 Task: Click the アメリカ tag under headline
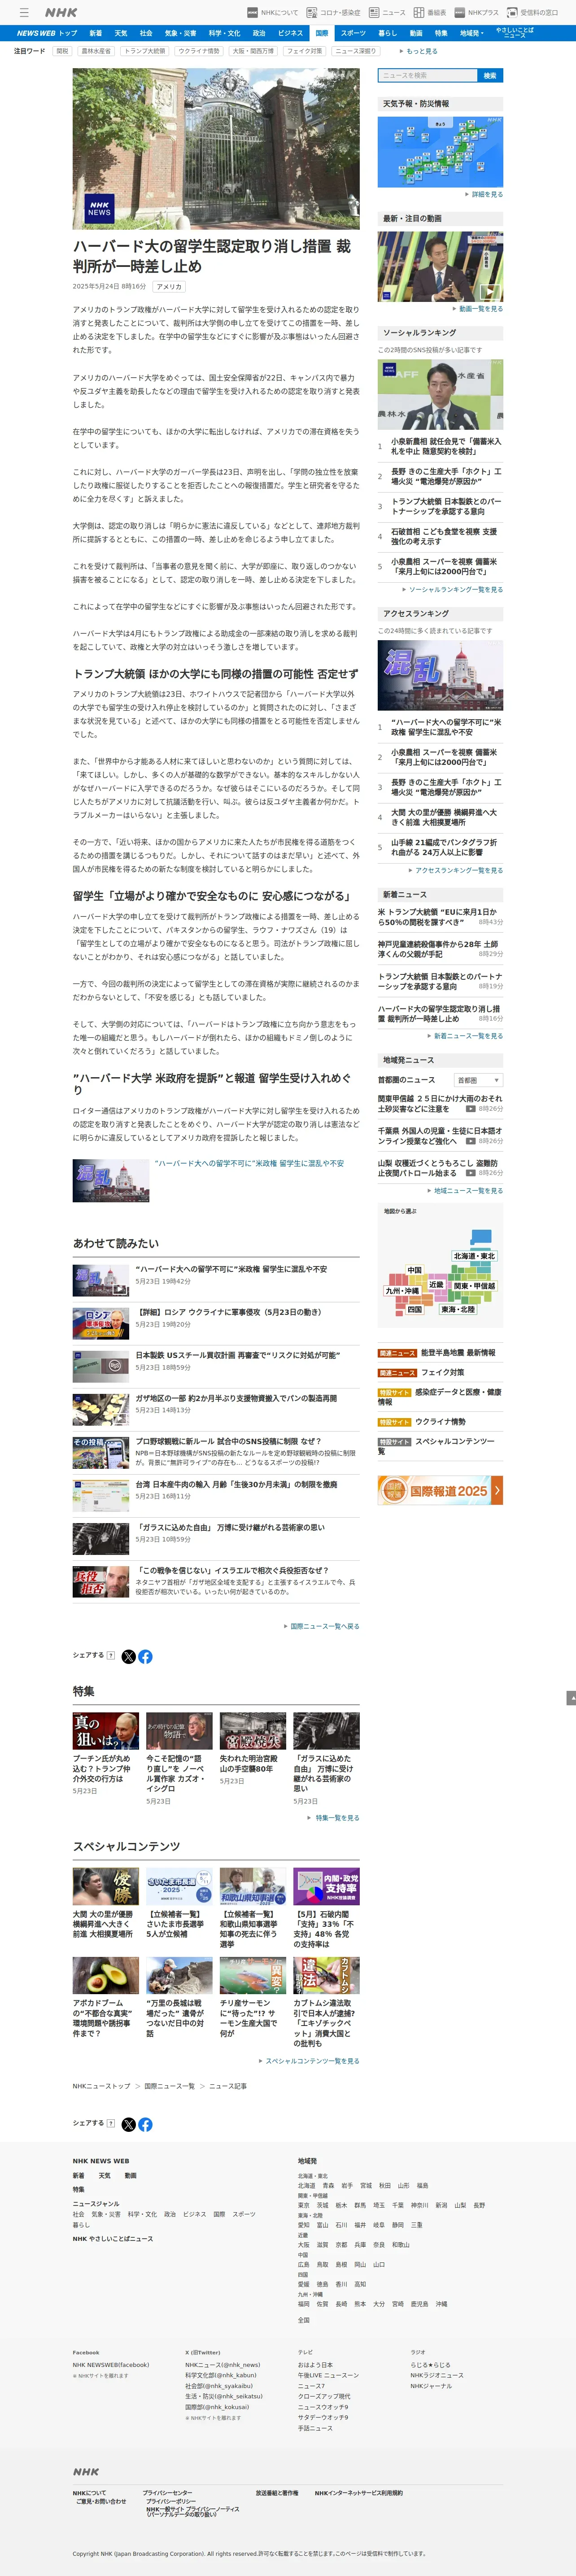(169, 287)
